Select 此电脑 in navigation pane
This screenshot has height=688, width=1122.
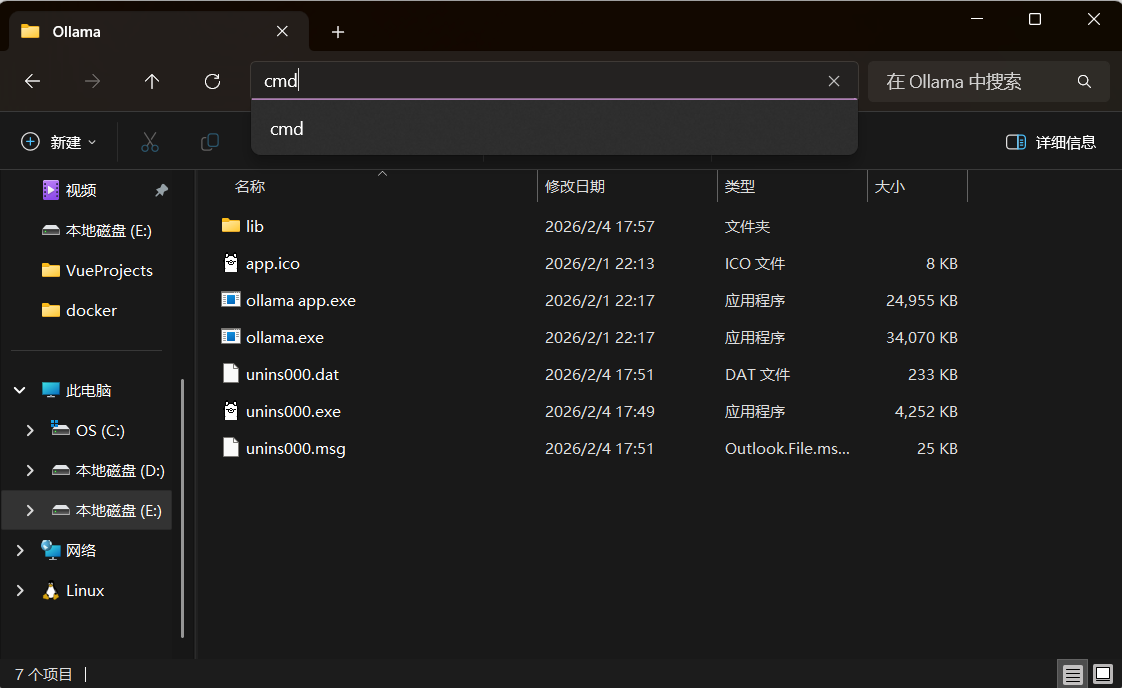pos(89,390)
